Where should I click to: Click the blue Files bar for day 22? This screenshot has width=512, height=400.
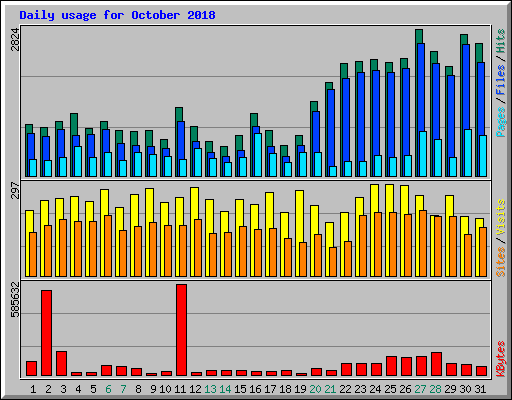click(346, 120)
